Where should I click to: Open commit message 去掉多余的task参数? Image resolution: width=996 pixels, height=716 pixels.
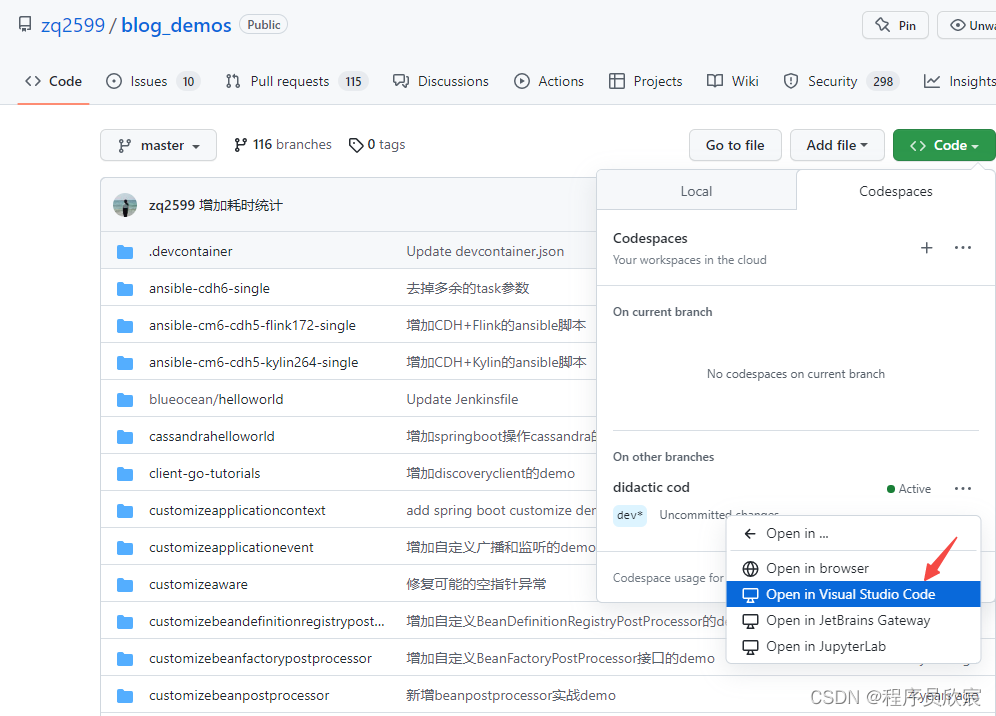point(468,288)
